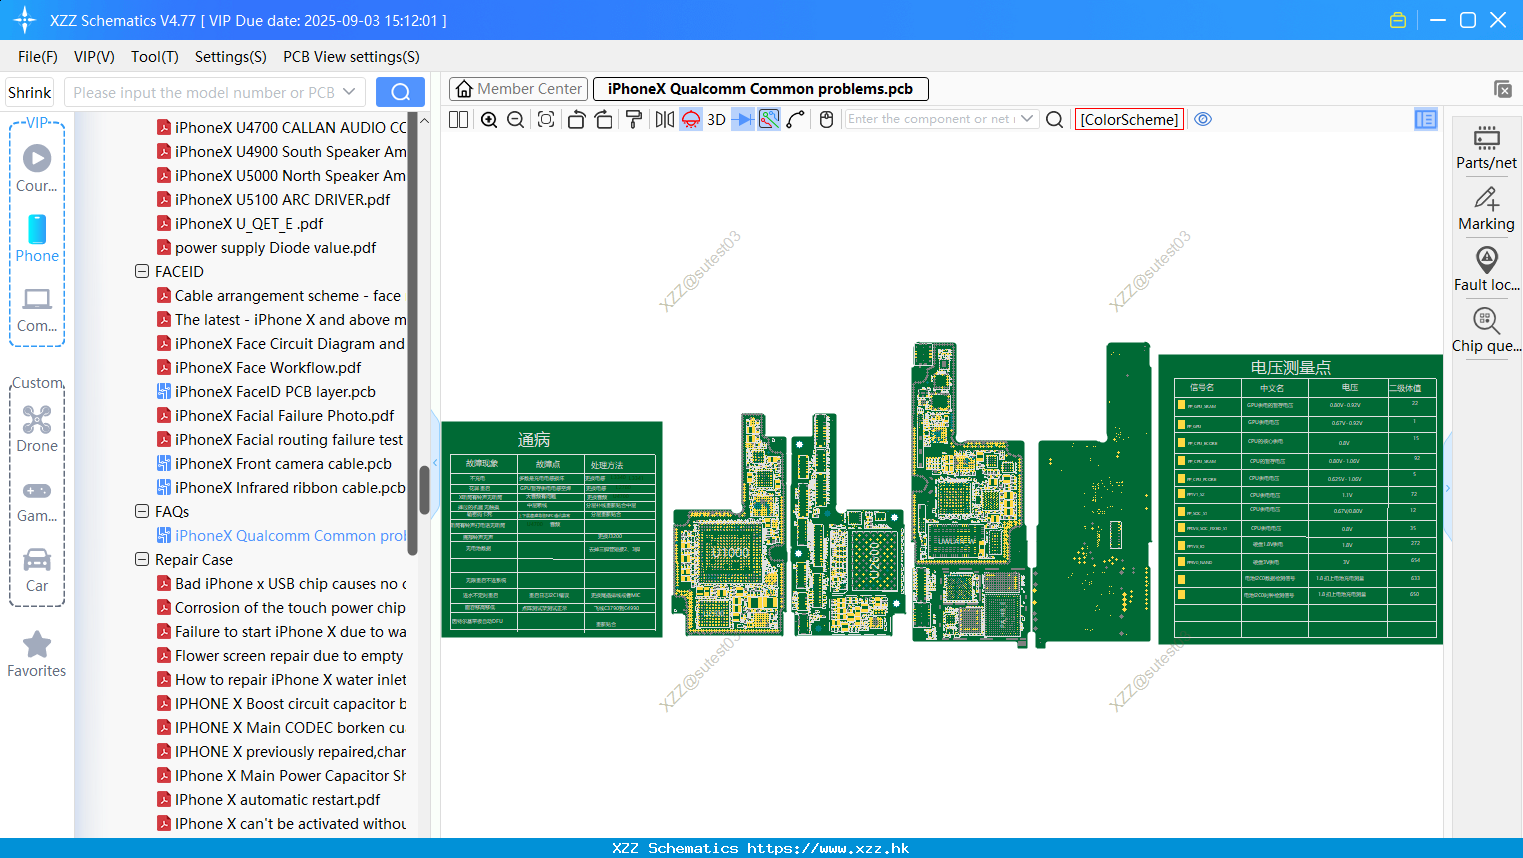1523x858 pixels.
Task: Select the Car category
Action: [37, 570]
